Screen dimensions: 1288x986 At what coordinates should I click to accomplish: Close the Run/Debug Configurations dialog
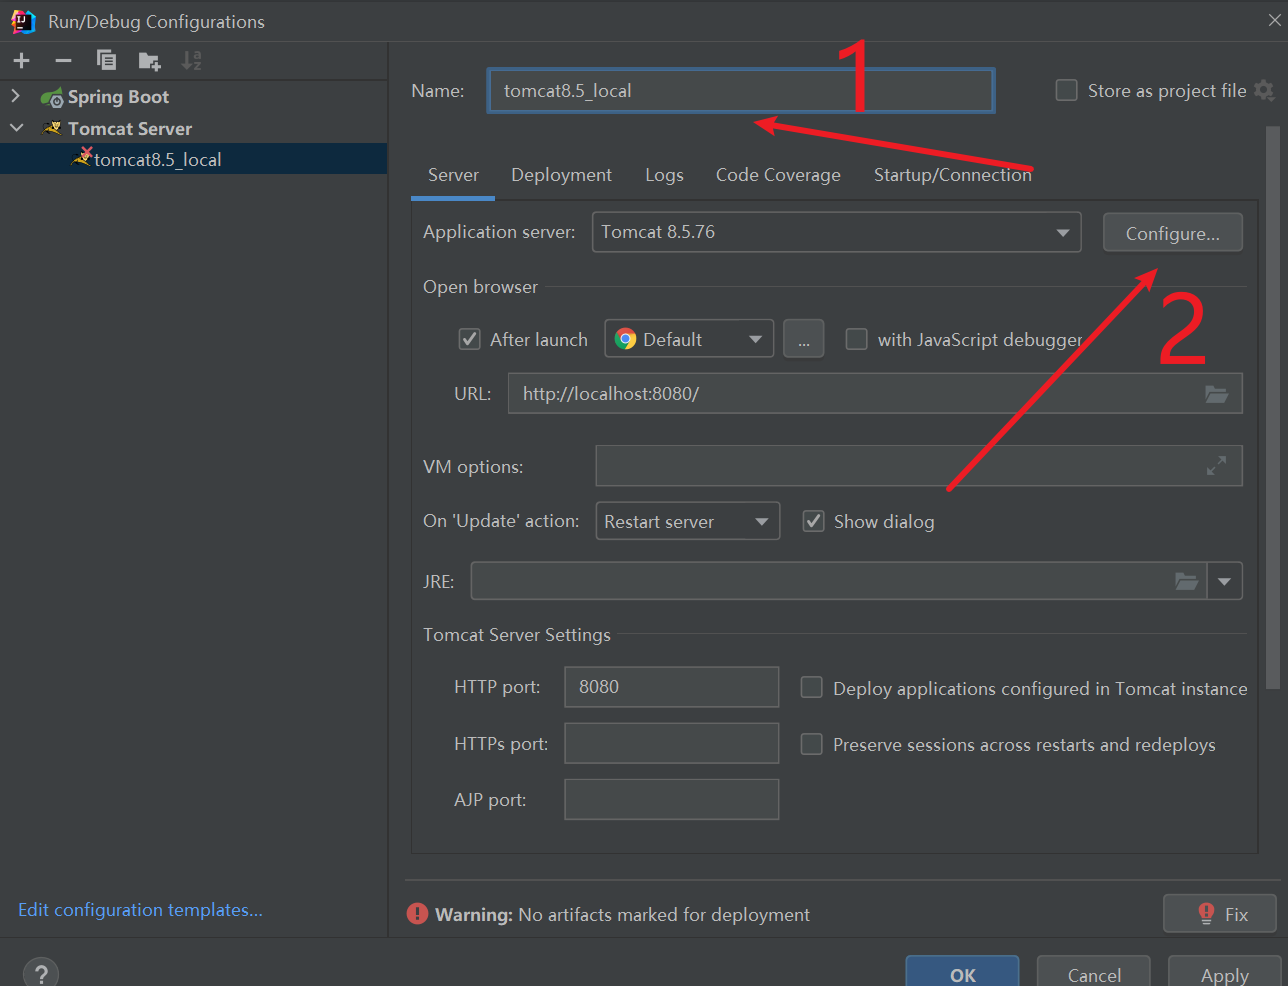coord(1274,21)
